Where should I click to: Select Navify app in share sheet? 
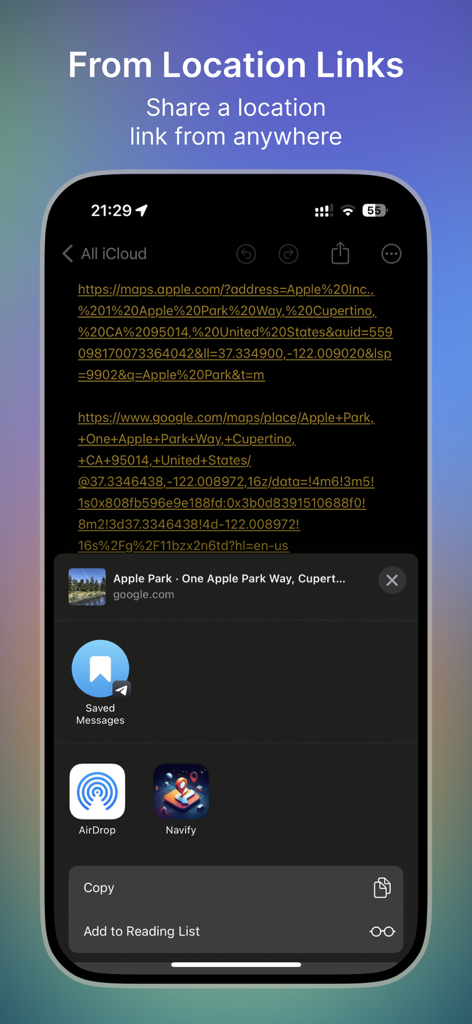click(x=181, y=799)
